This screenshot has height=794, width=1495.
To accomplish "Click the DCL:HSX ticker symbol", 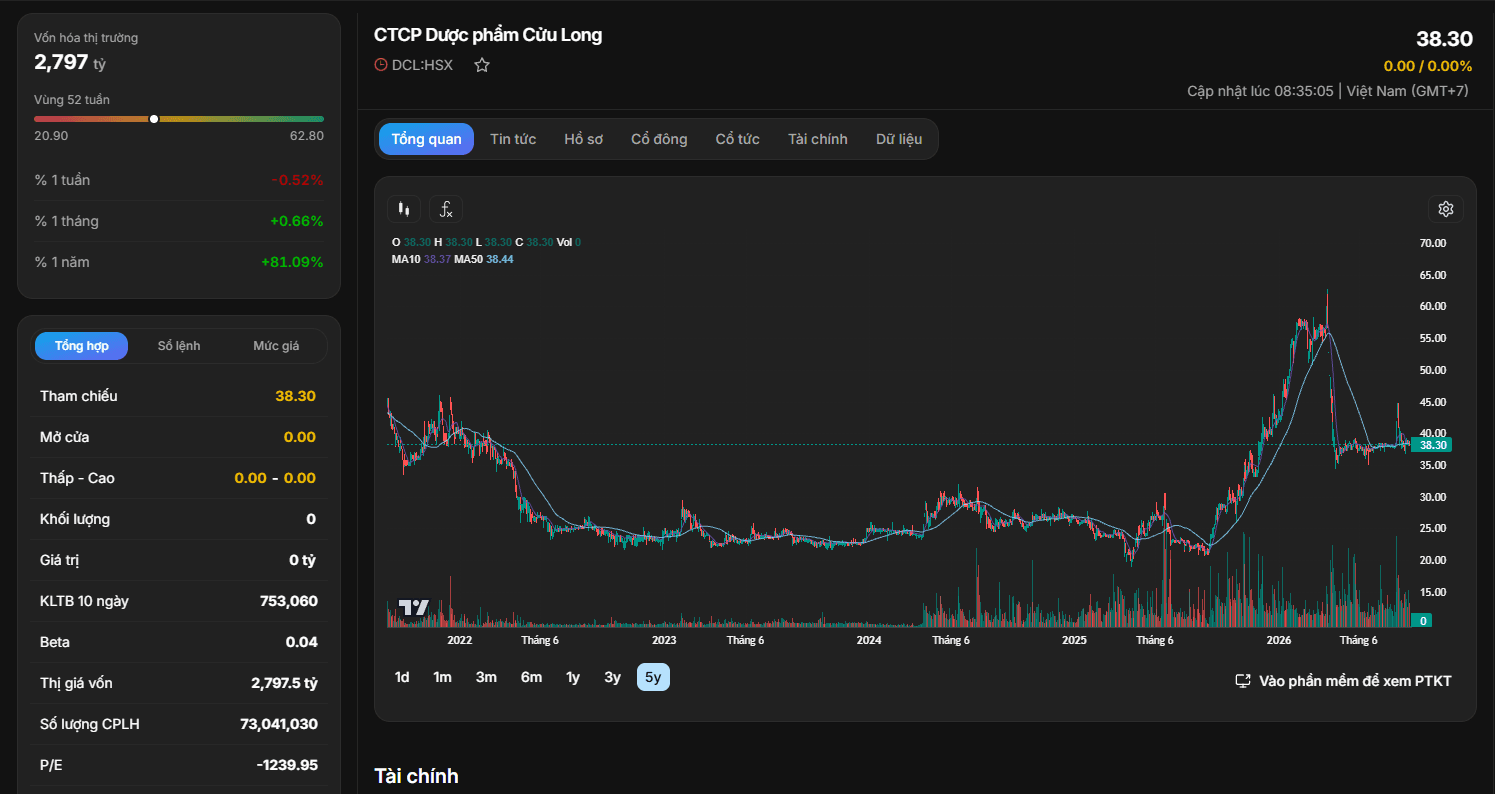I will point(422,65).
